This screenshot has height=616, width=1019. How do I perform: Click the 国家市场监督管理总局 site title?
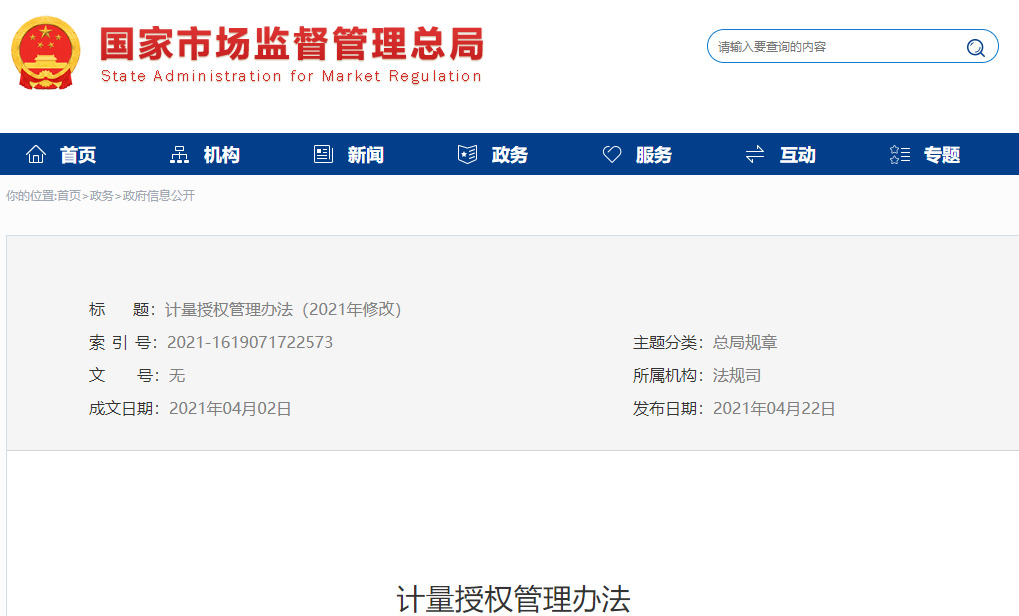(291, 44)
